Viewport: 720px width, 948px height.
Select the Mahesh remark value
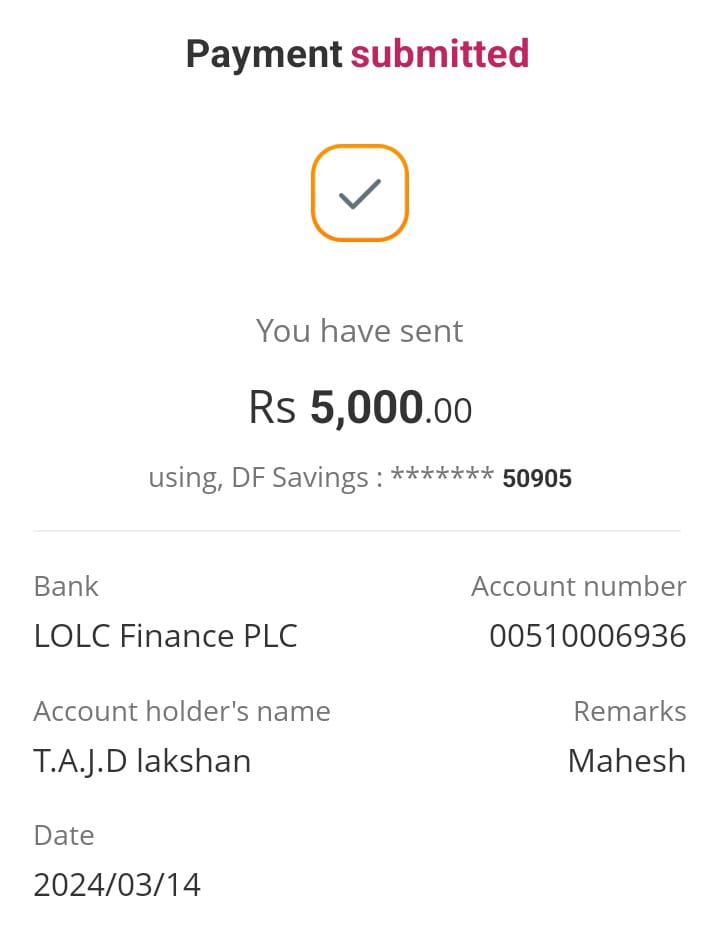coord(626,761)
